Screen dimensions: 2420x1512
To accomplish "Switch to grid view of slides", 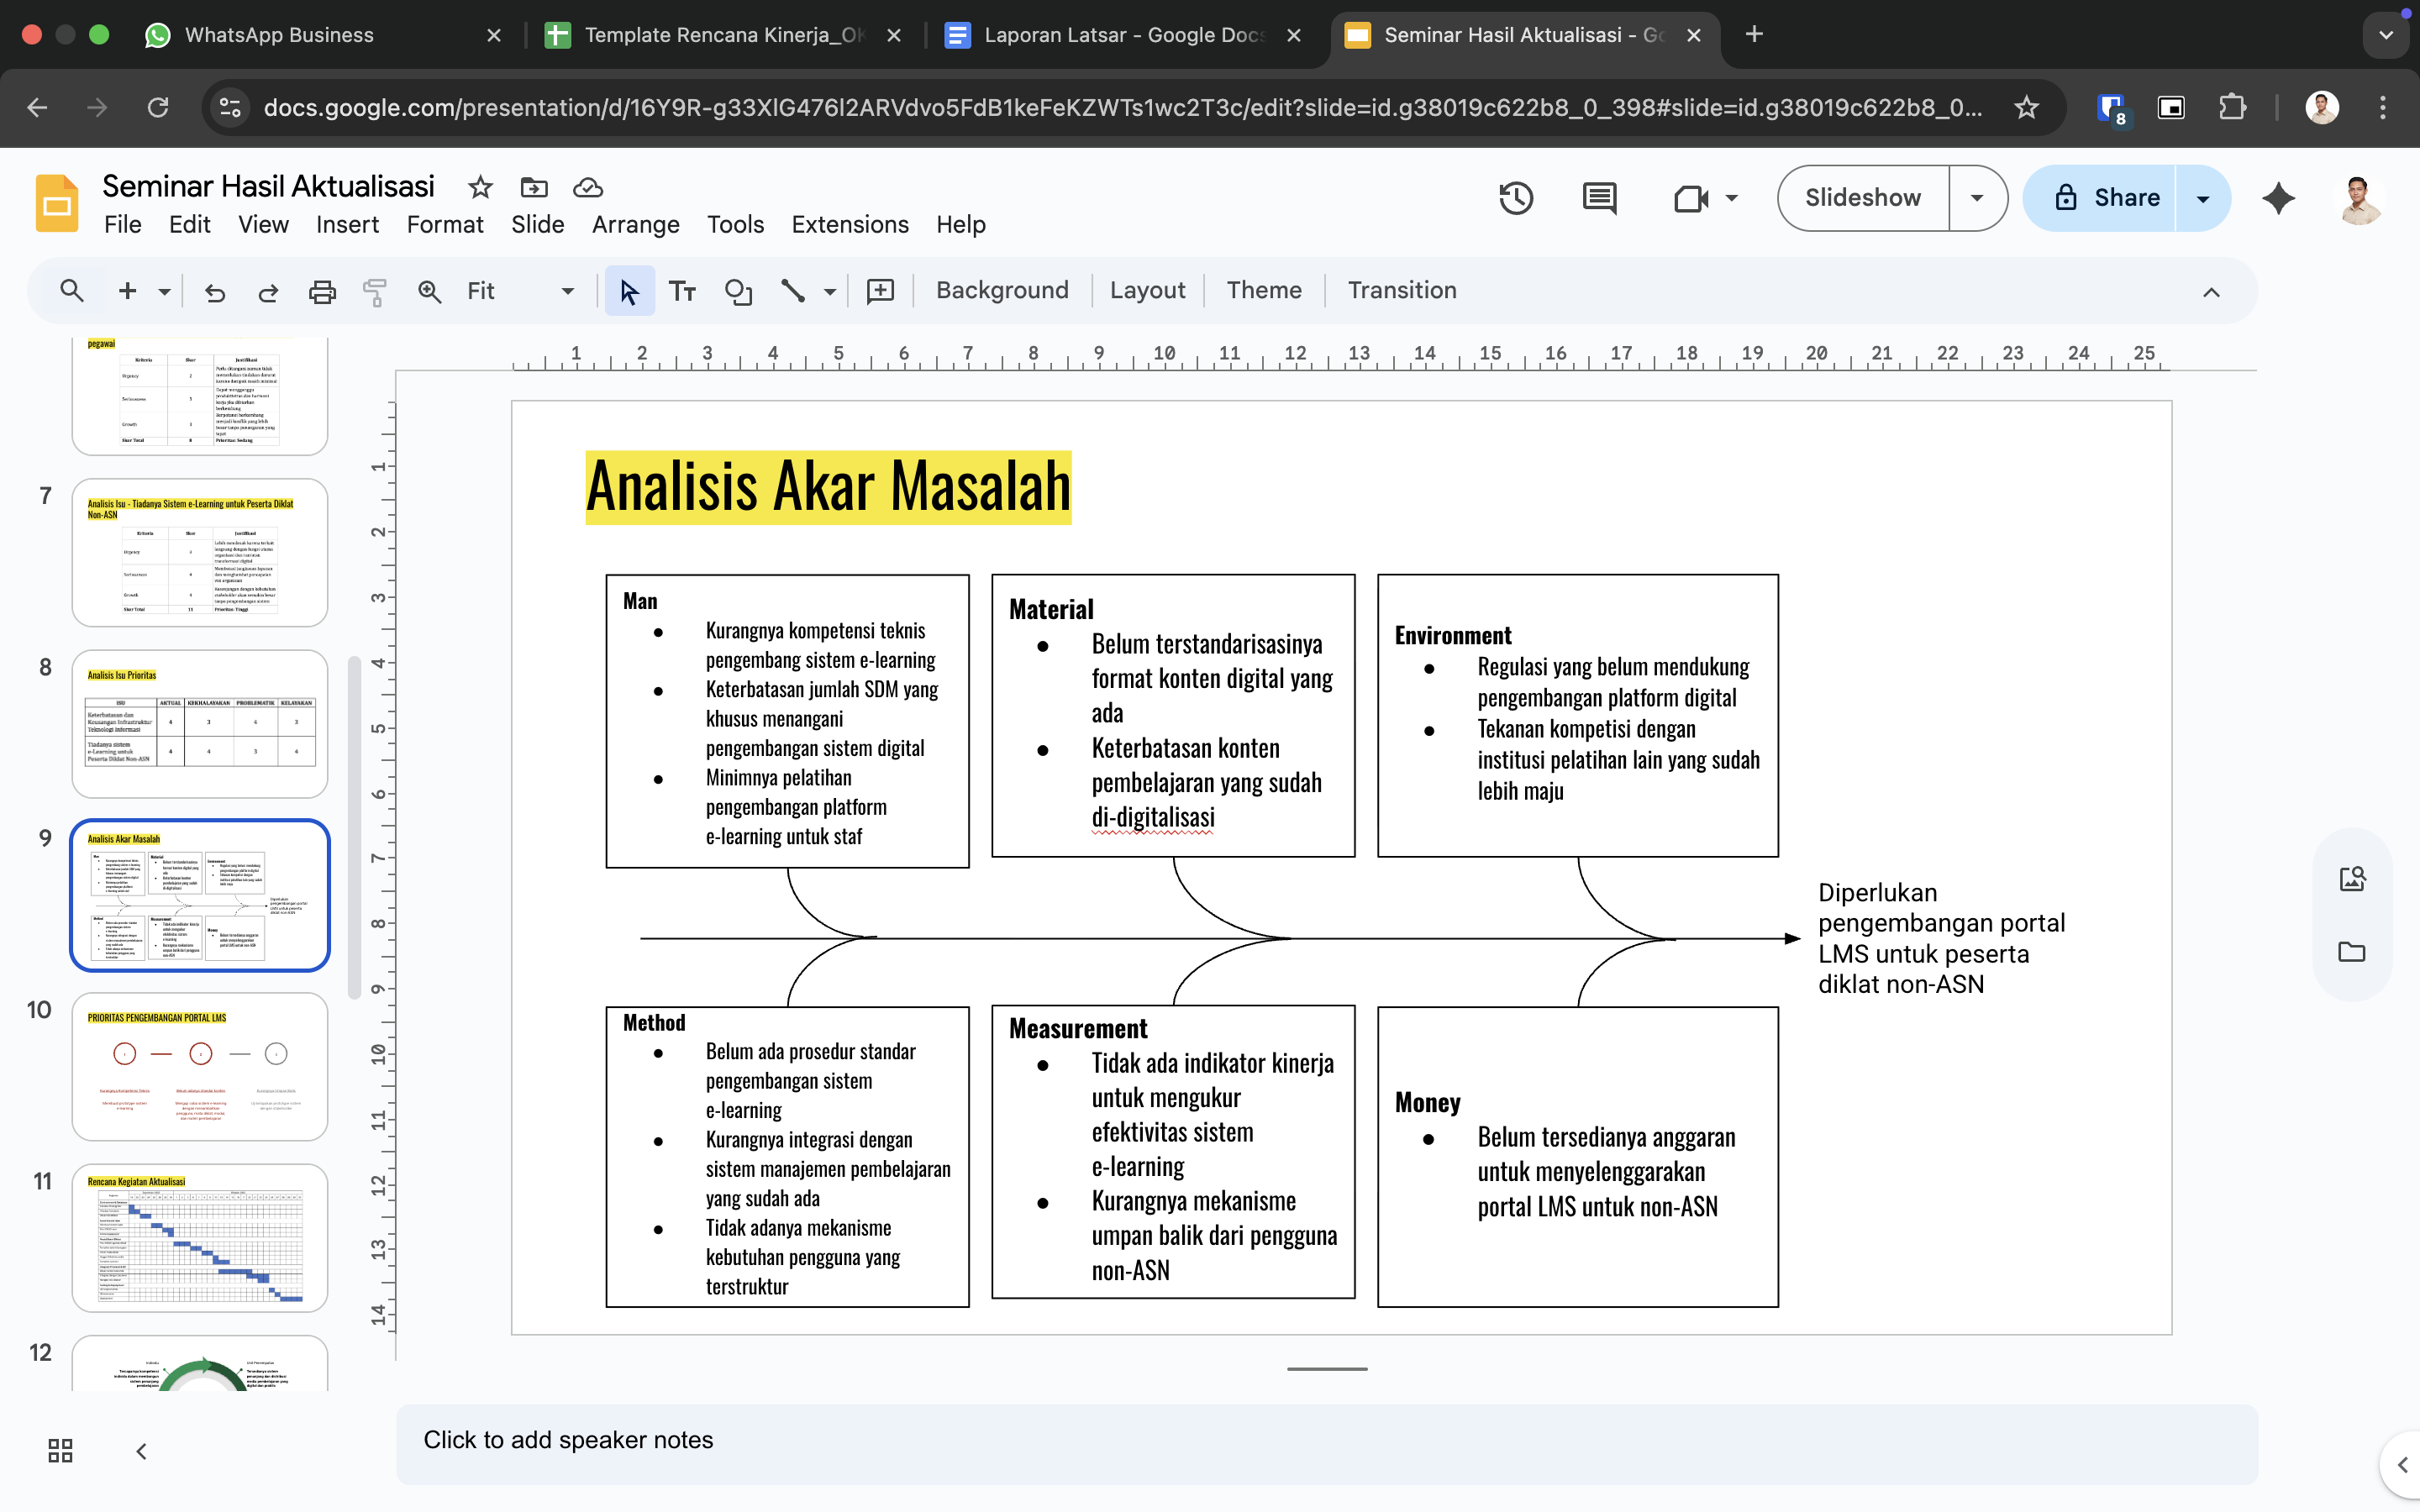I will pyautogui.click(x=60, y=1450).
